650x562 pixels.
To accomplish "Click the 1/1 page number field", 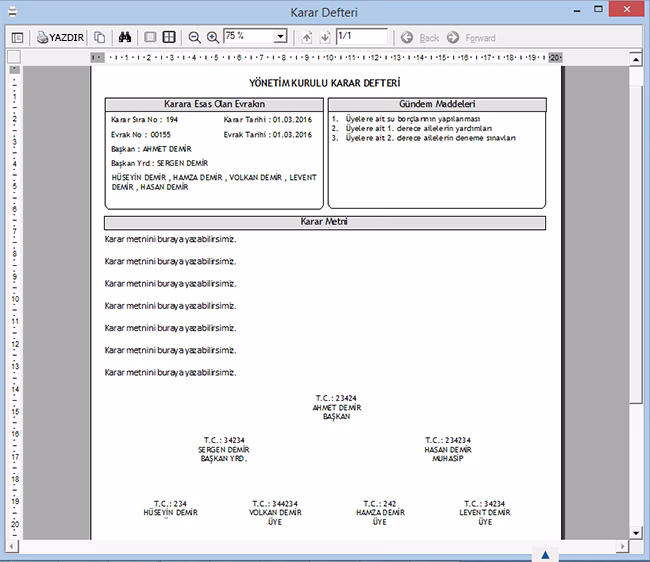I will coord(362,36).
